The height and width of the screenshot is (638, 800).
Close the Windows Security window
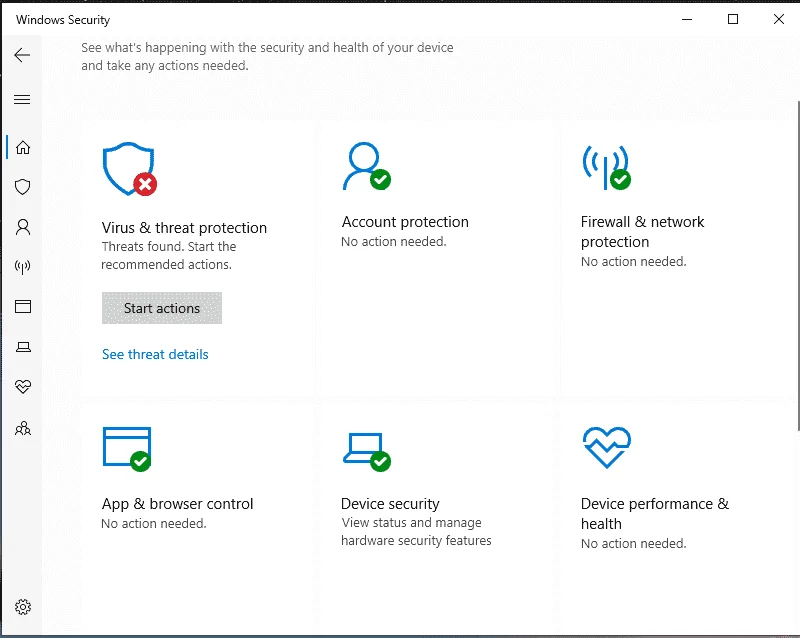[779, 19]
